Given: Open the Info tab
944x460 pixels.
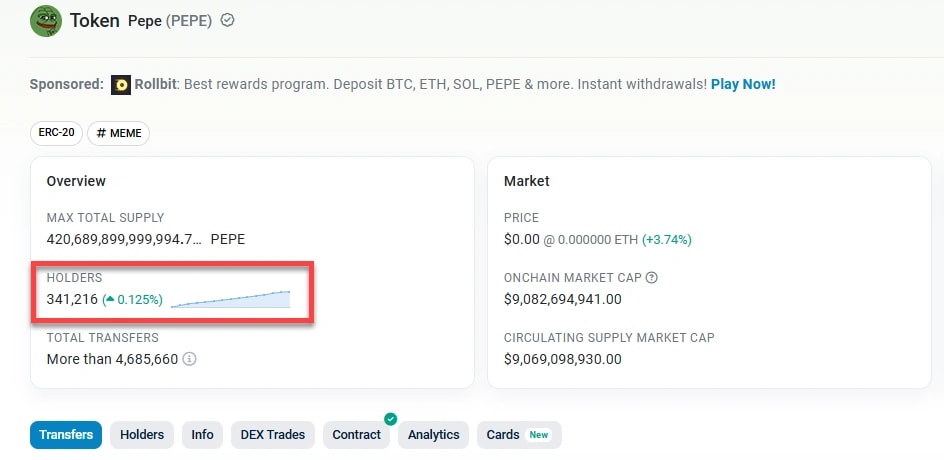Looking at the screenshot, I should (202, 435).
